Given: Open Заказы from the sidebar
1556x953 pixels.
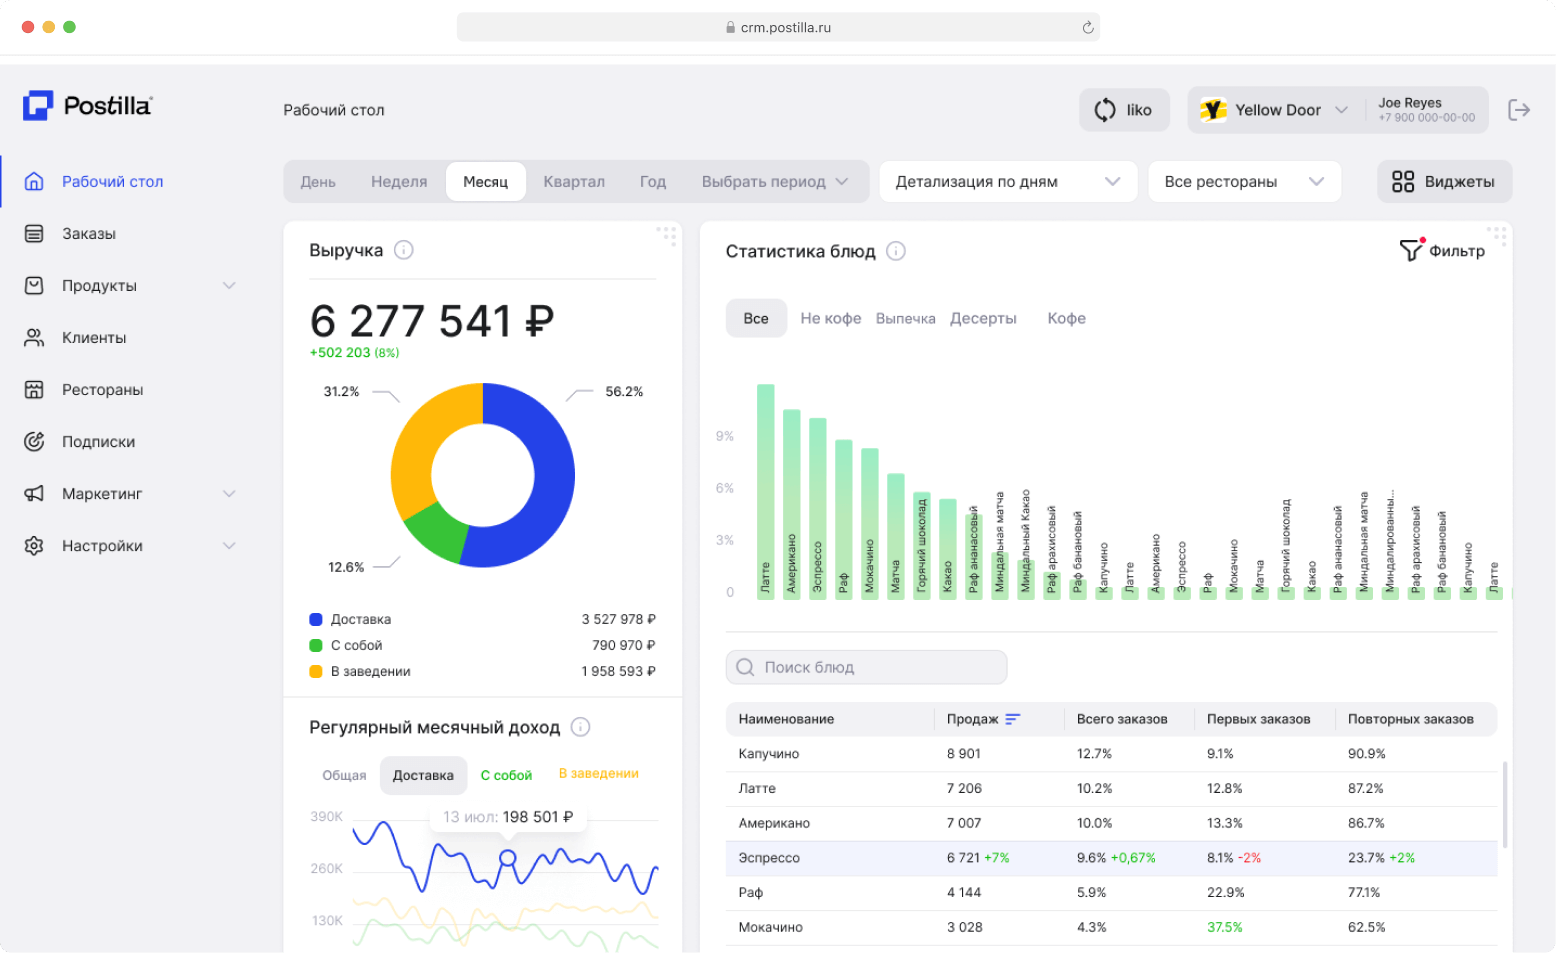Looking at the screenshot, I should (89, 234).
